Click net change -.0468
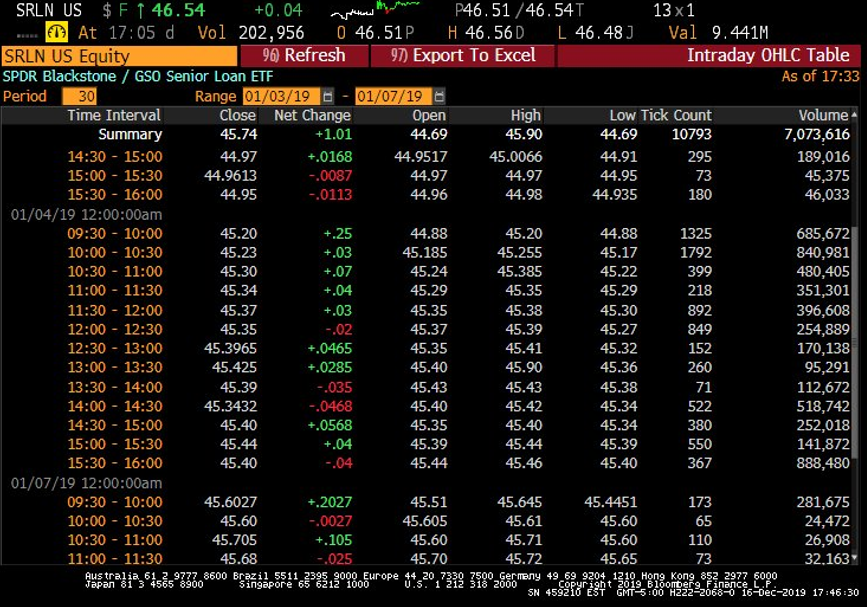 (330, 406)
